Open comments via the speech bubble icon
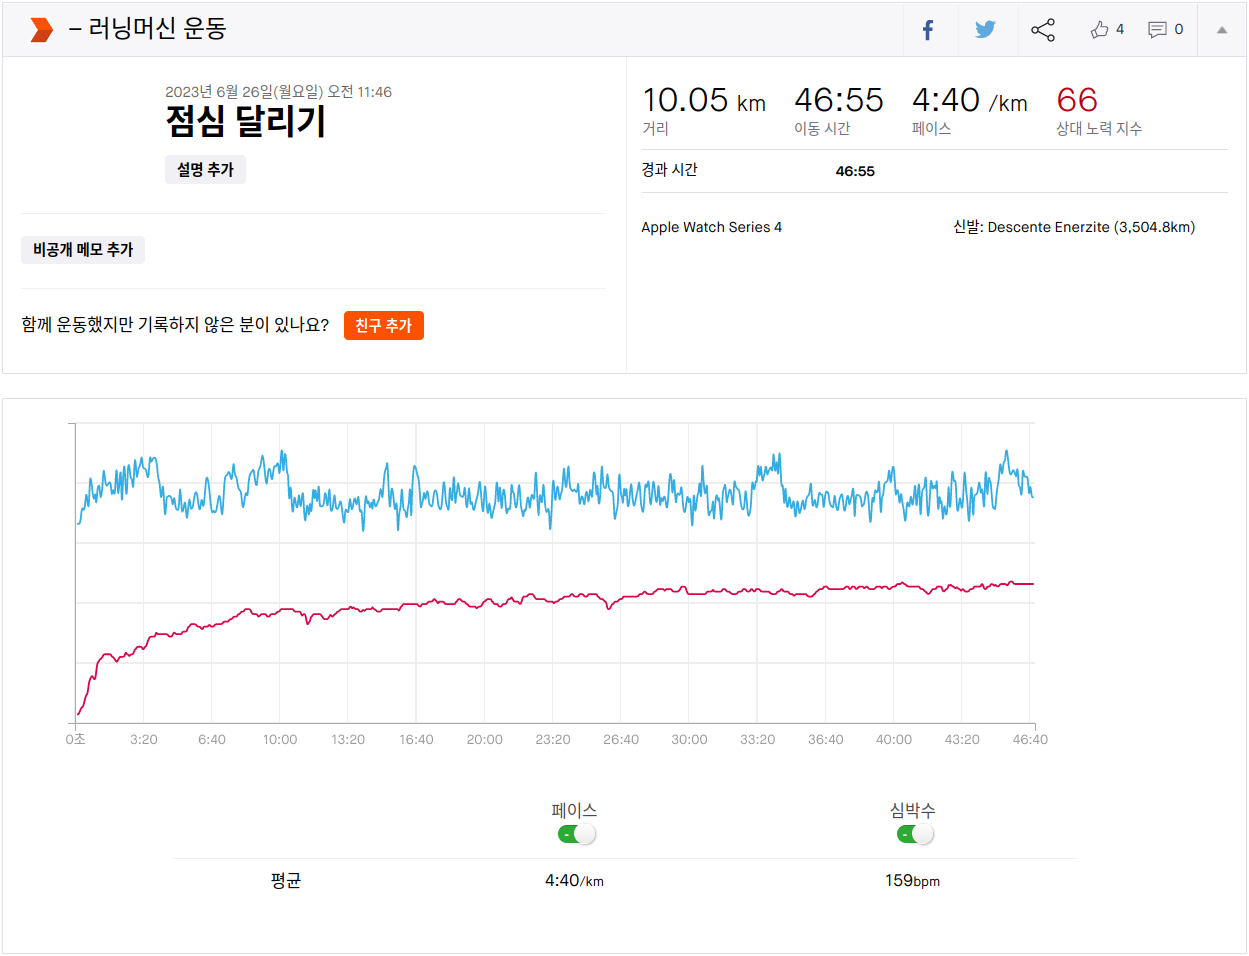Viewport: 1249px width, 956px height. coord(1157,30)
